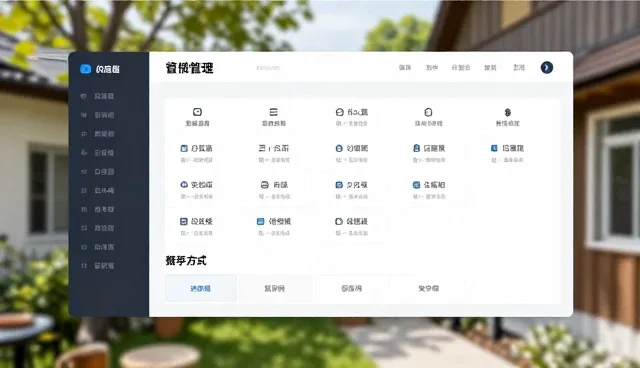Open the first item in the dark sidebar
Image resolution: width=640 pixels, height=368 pixels.
click(98, 96)
